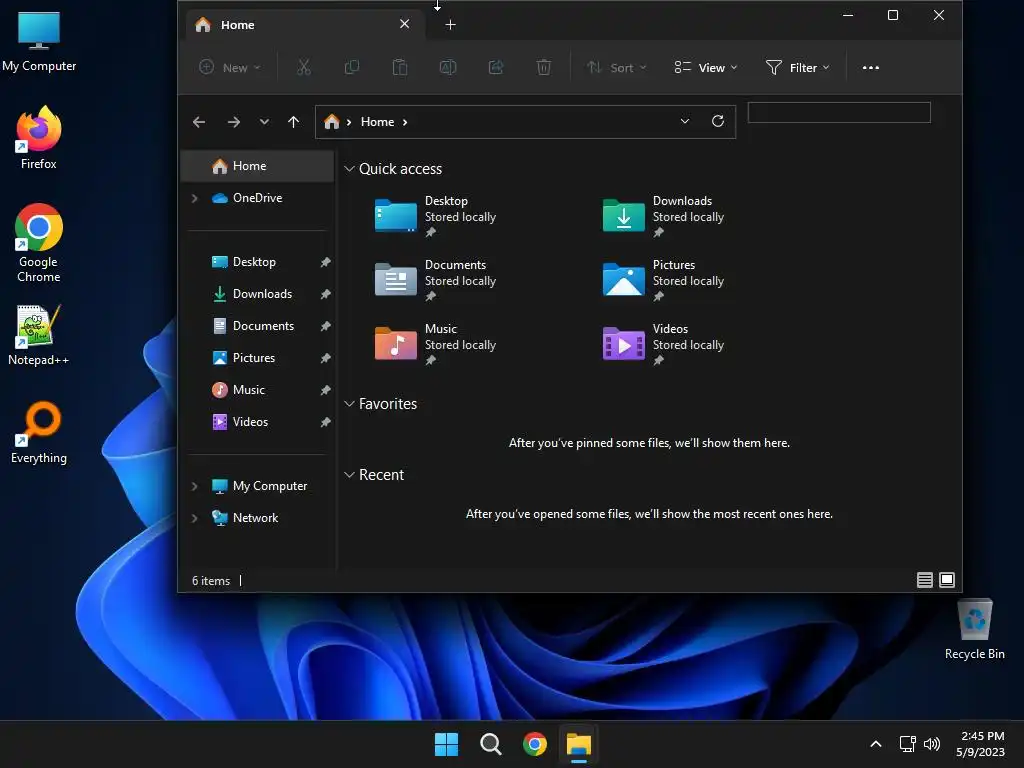Launch Chrome from the taskbar
Image resolution: width=1024 pixels, height=768 pixels.
click(x=535, y=744)
